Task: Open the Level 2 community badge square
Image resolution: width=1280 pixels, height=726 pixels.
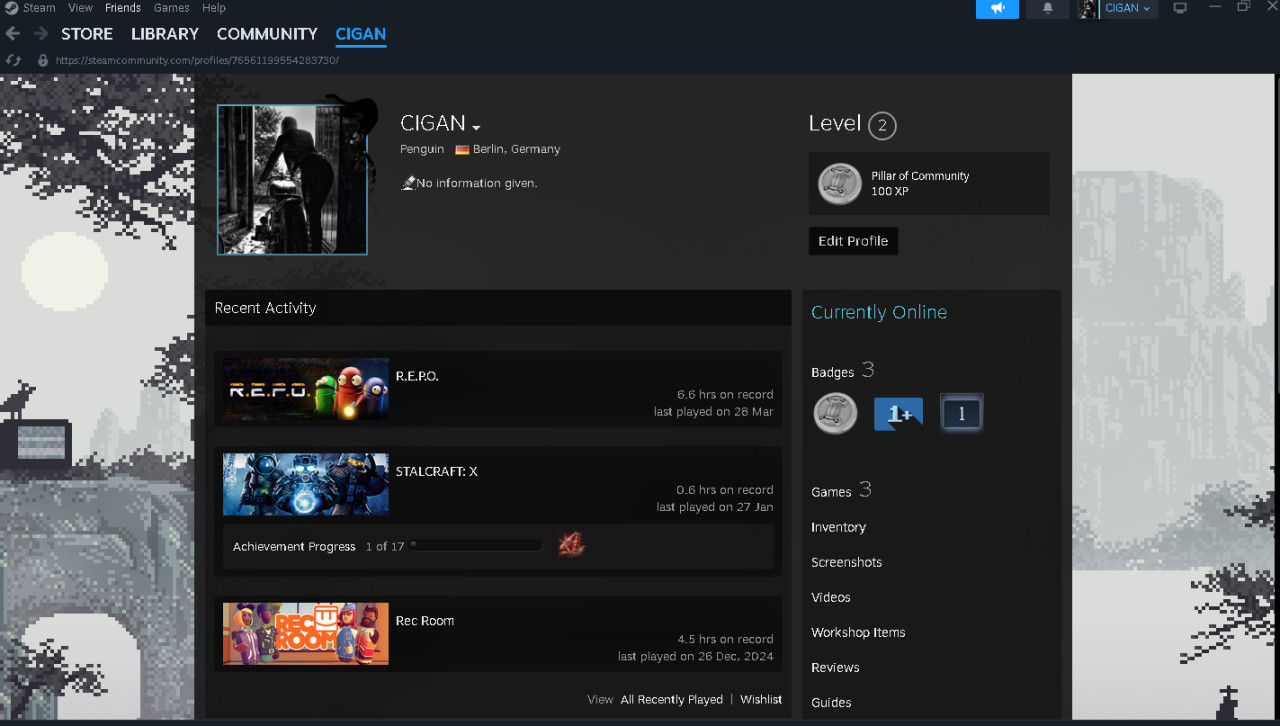Action: tap(961, 412)
